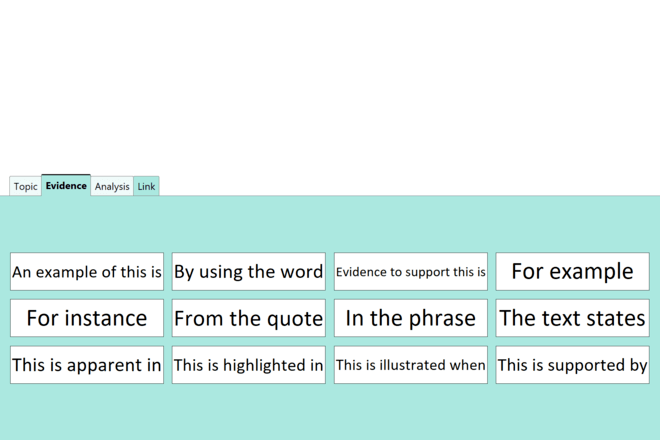Click 'This is apparent in' phrase
This screenshot has width=660, height=440.
[x=87, y=365]
